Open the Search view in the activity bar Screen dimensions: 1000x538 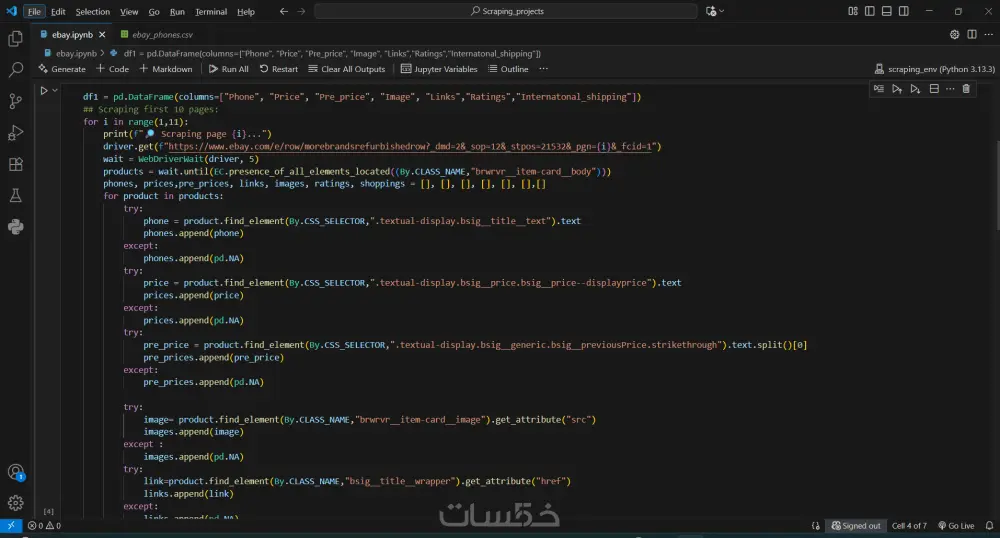[x=15, y=70]
